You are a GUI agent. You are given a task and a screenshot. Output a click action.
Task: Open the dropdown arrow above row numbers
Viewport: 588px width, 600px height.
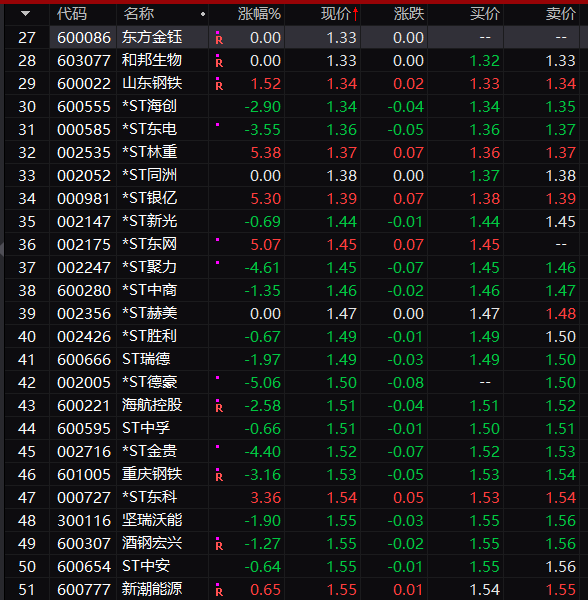pyautogui.click(x=26, y=14)
